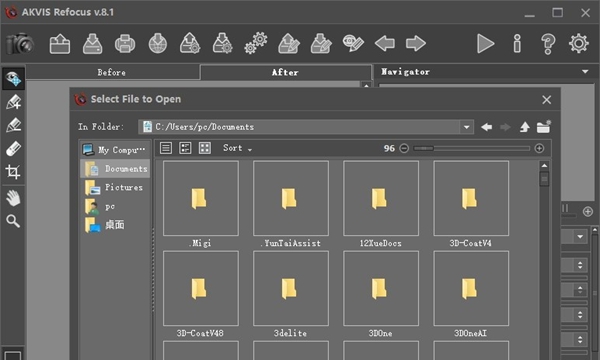Screen dimensions: 600x360
Task: Go to parent folder with up arrow
Action: (x=525, y=127)
